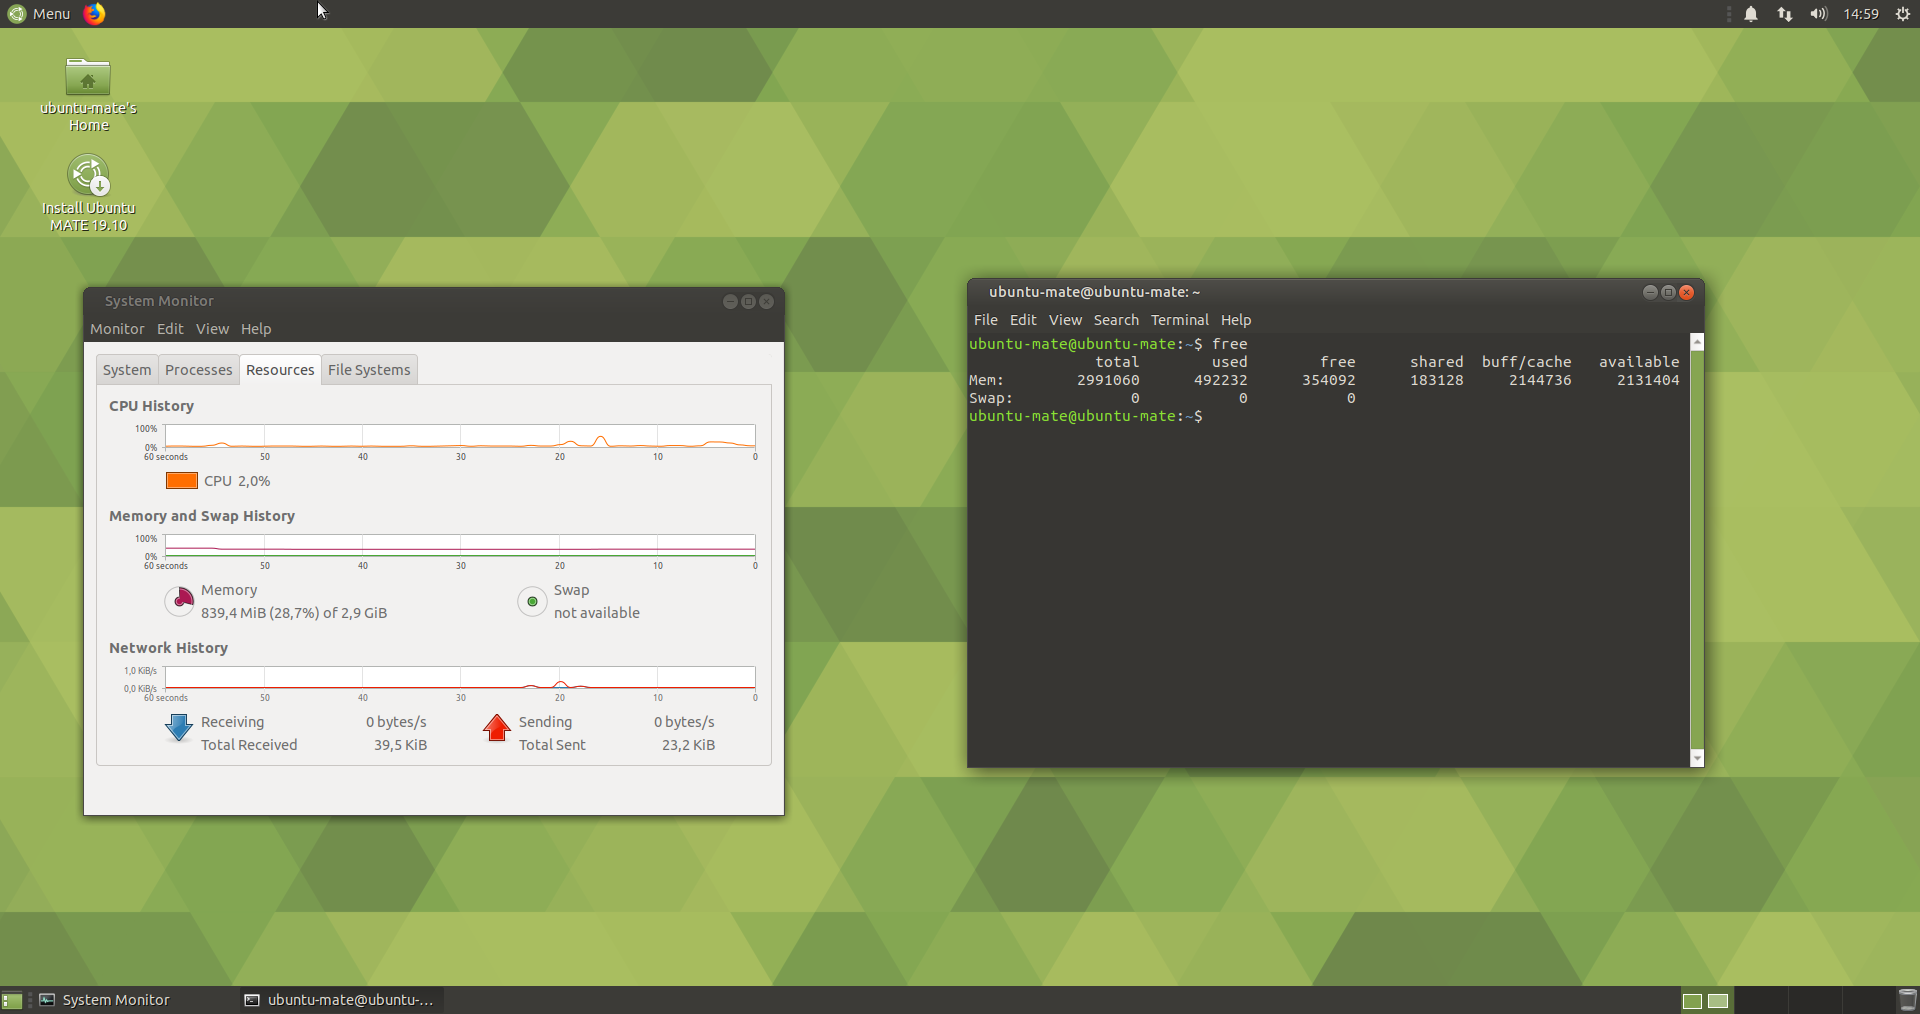This screenshot has width=1920, height=1014.
Task: Open the volume control indicator
Action: (x=1818, y=14)
